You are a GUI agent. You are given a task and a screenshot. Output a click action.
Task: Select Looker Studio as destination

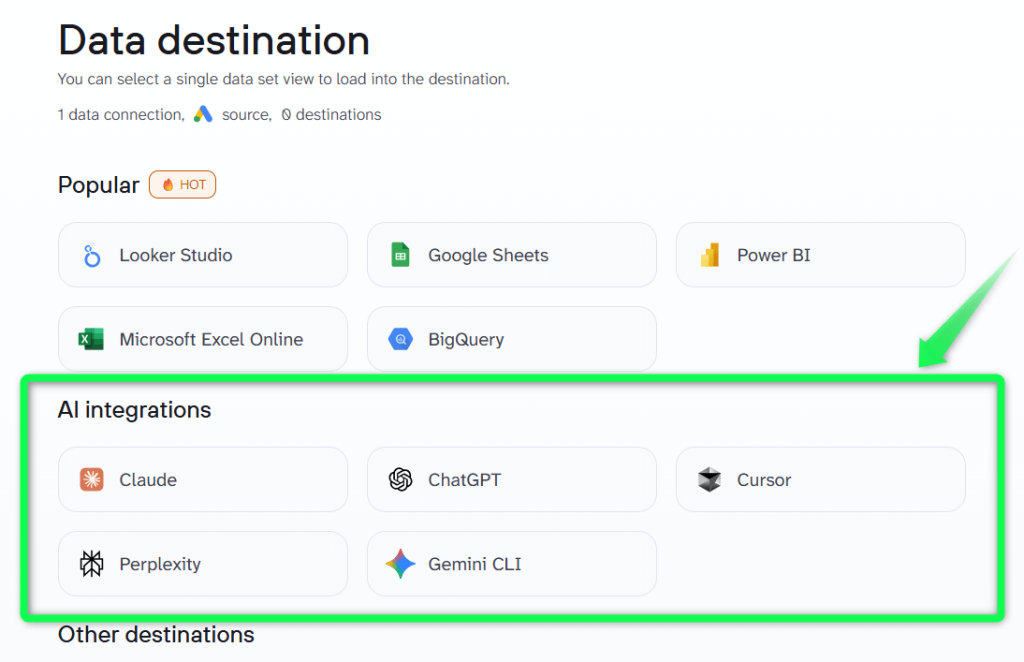pos(202,255)
